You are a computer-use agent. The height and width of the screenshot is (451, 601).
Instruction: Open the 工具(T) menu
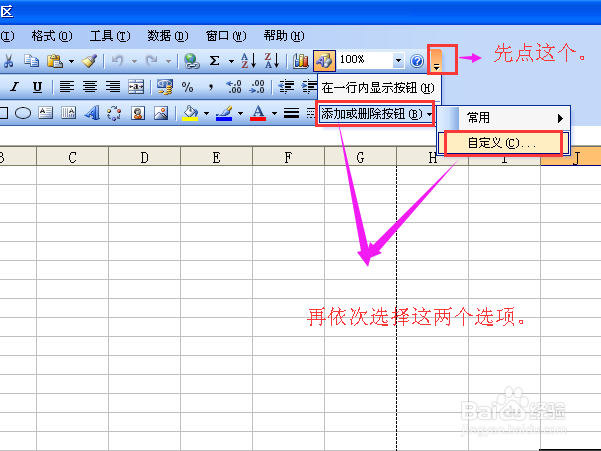[x=110, y=36]
